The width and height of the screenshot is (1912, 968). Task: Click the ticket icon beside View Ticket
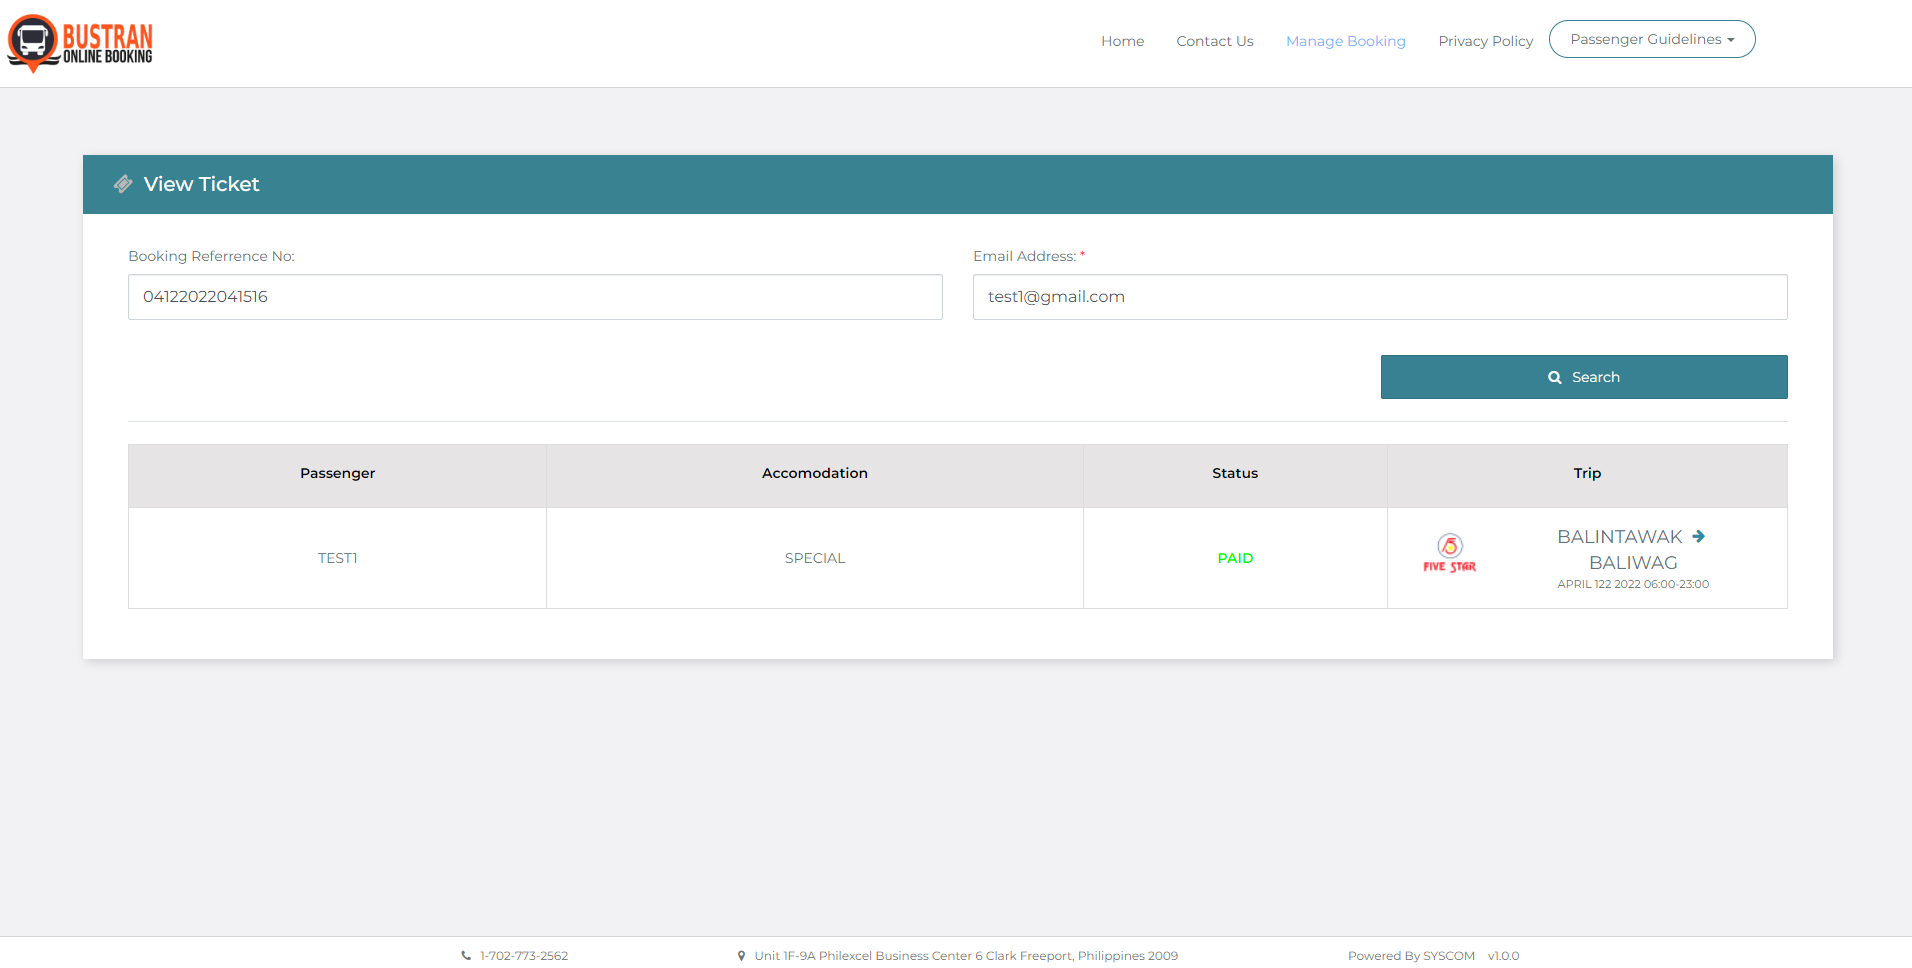(123, 184)
